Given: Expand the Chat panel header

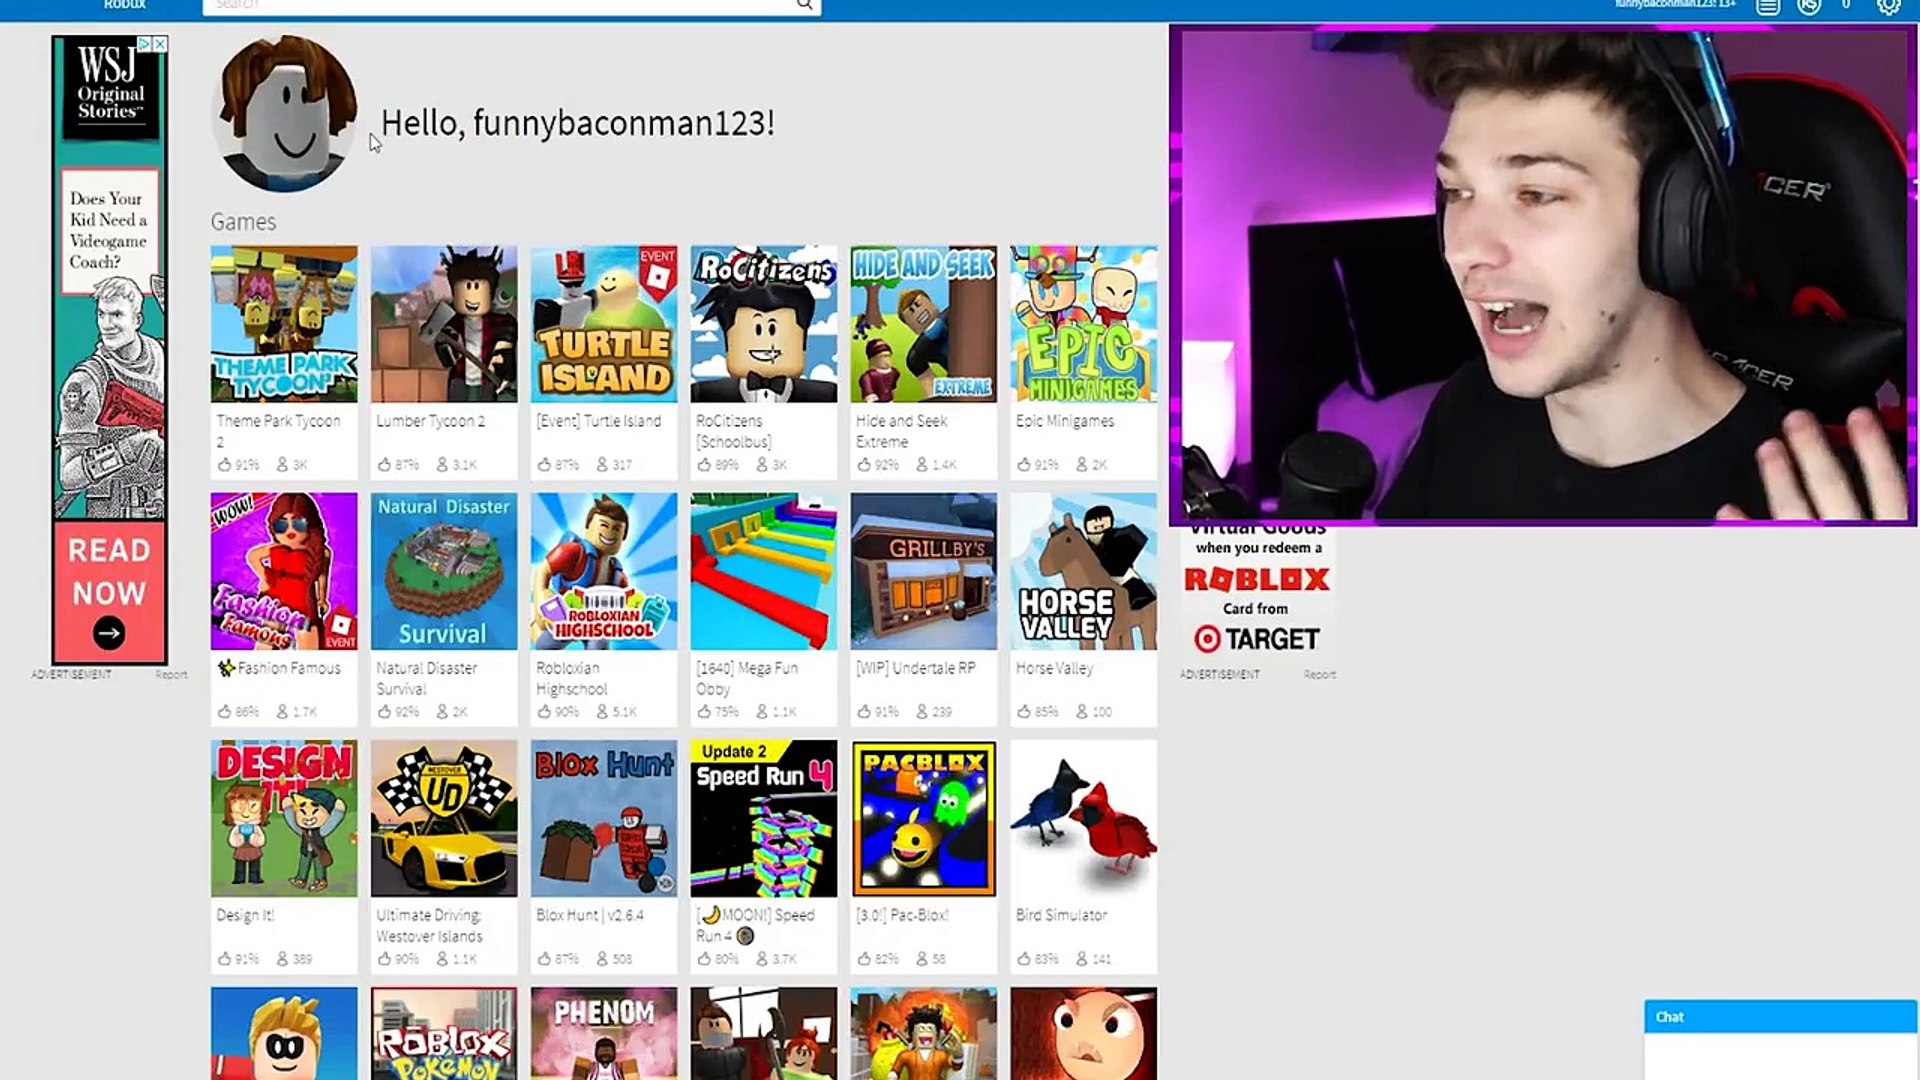Looking at the screenshot, I should click(x=1780, y=1016).
